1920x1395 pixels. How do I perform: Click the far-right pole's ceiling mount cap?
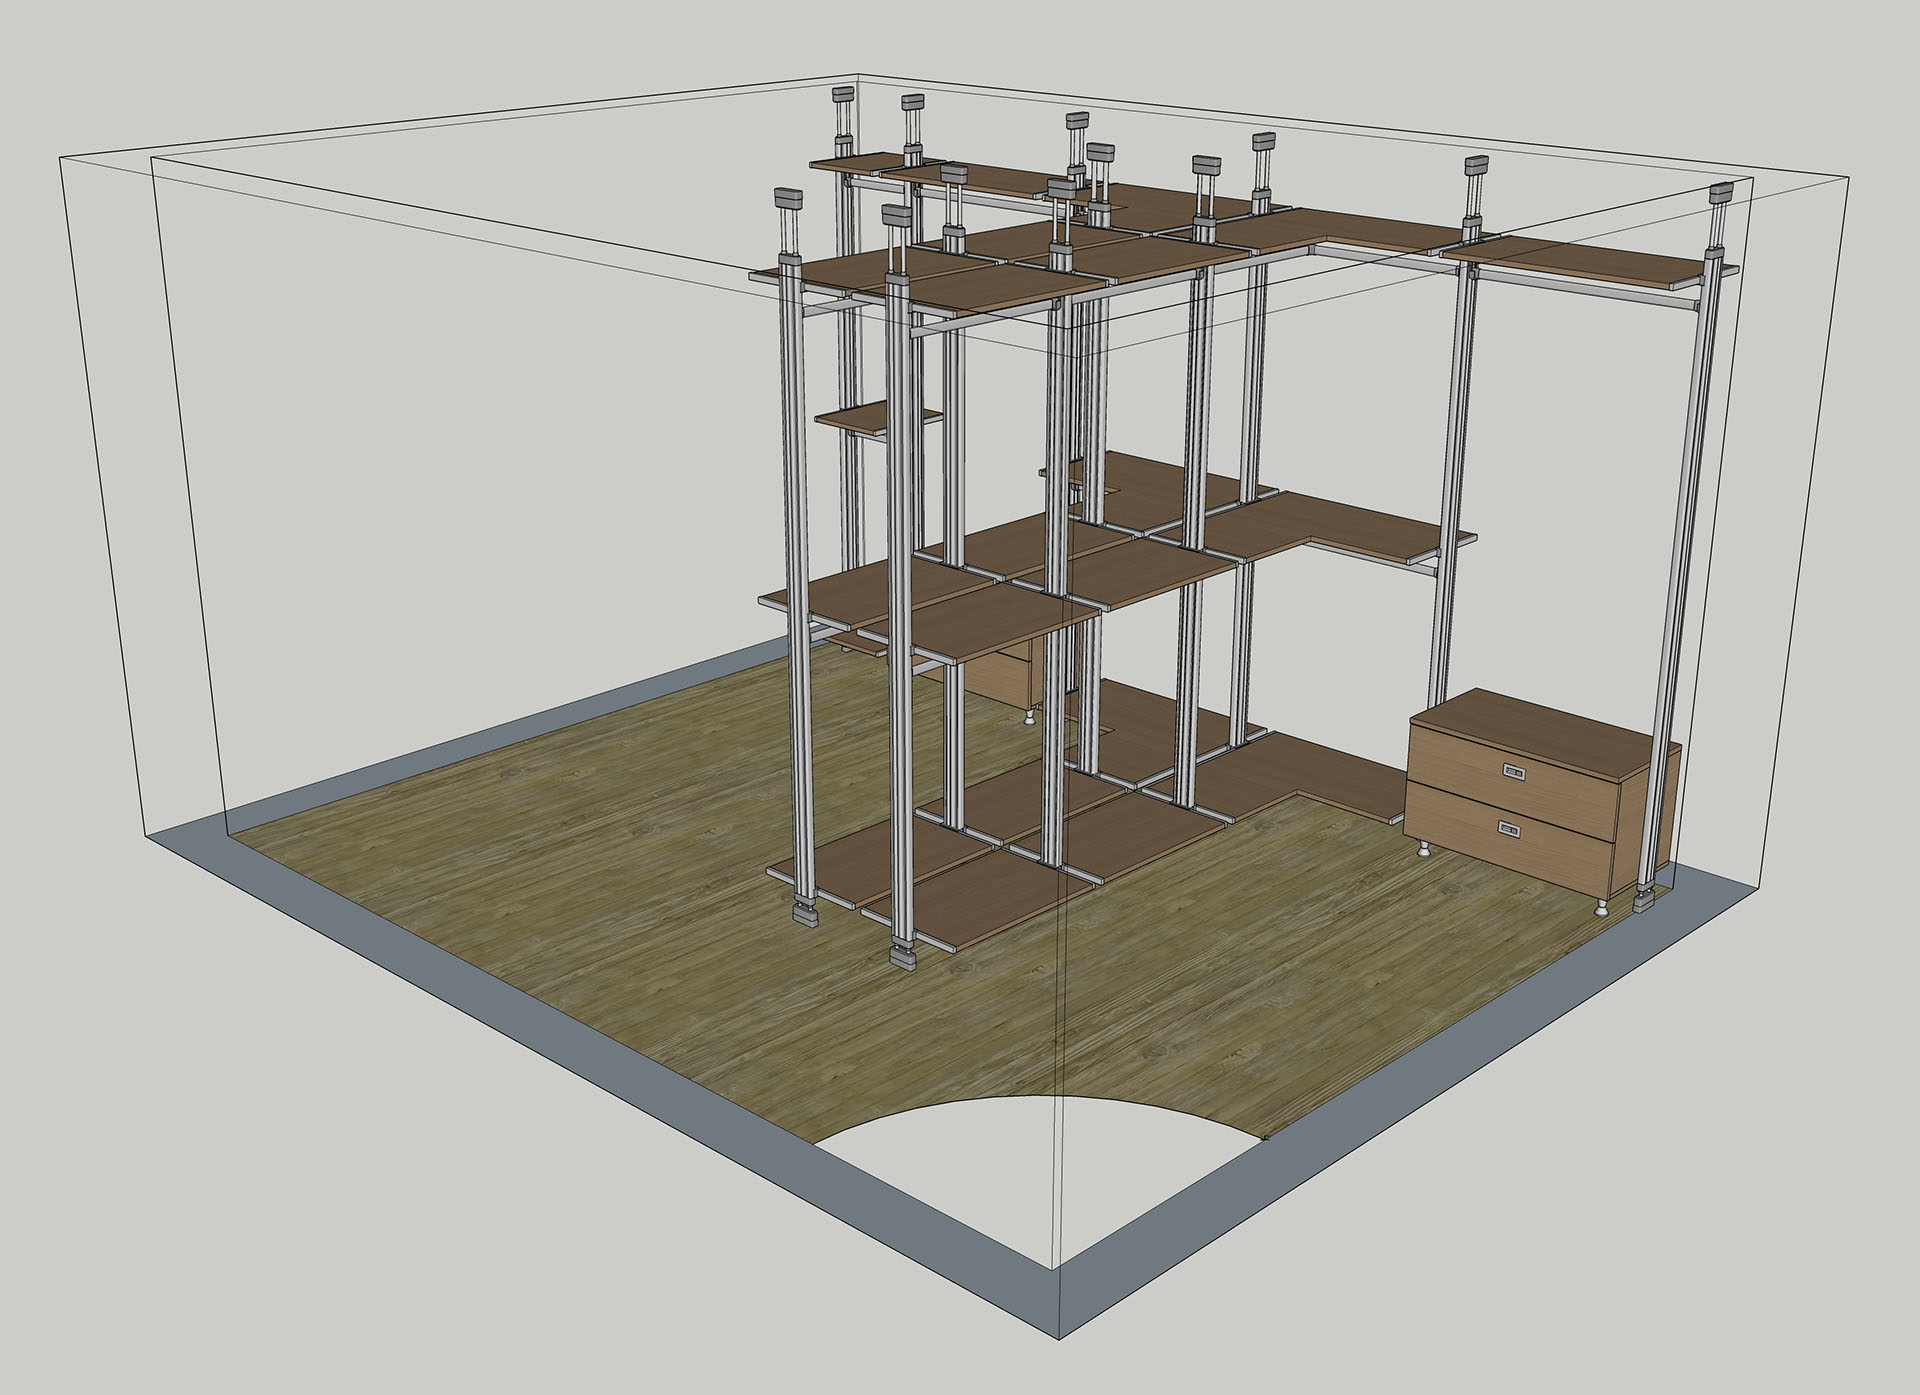tap(1720, 193)
